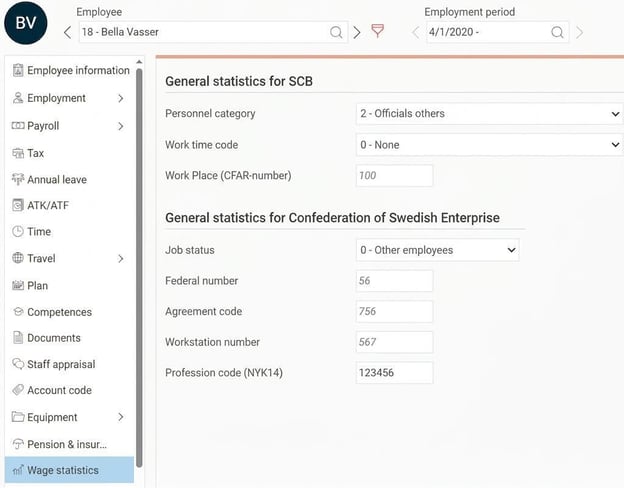Click the Competences graduation cap icon
The image size is (624, 488).
18,311
